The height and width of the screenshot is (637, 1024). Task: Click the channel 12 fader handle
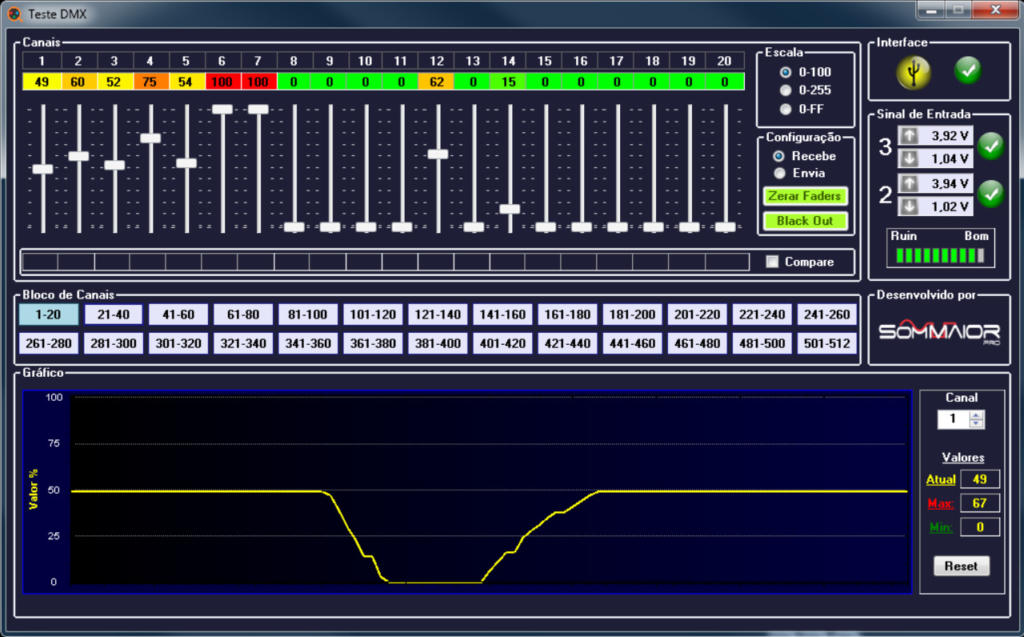(x=437, y=154)
